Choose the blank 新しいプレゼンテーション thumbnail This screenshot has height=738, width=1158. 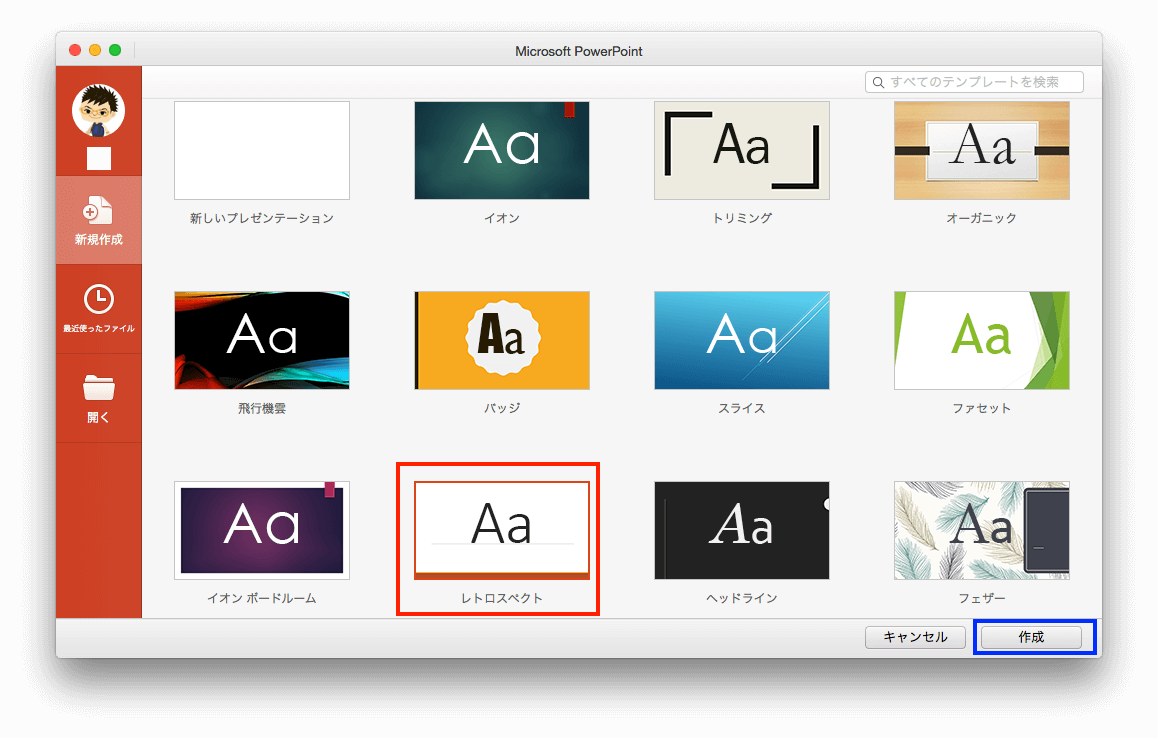click(x=261, y=150)
